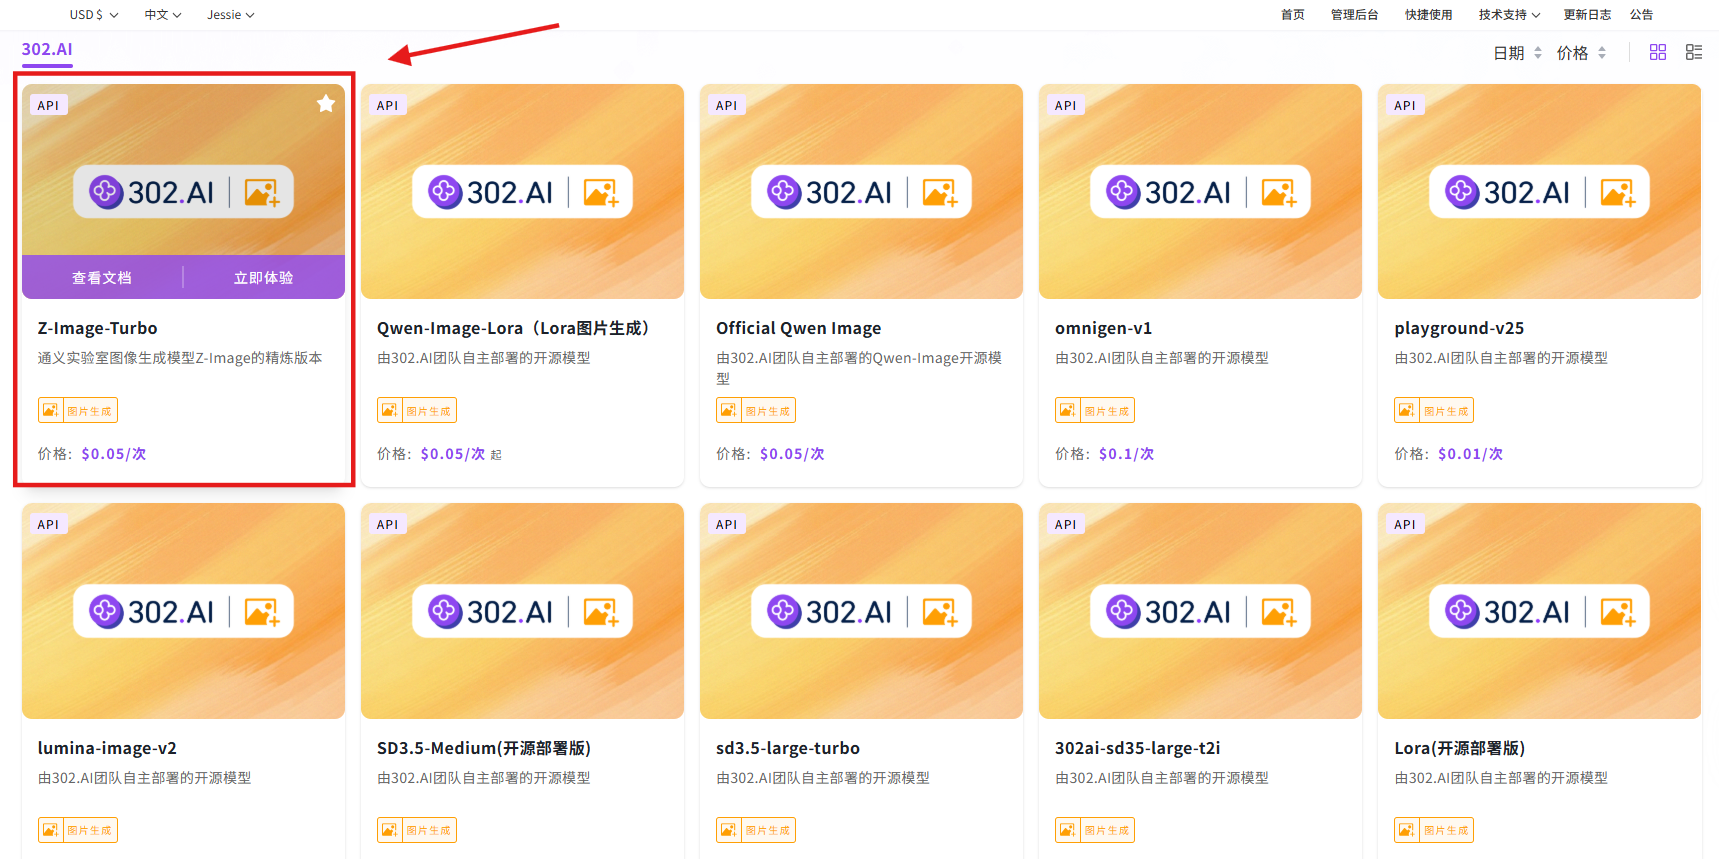This screenshot has width=1719, height=859.
Task: Click 图片生成 tag icon on Qwen-Image-Lora
Action: click(389, 410)
